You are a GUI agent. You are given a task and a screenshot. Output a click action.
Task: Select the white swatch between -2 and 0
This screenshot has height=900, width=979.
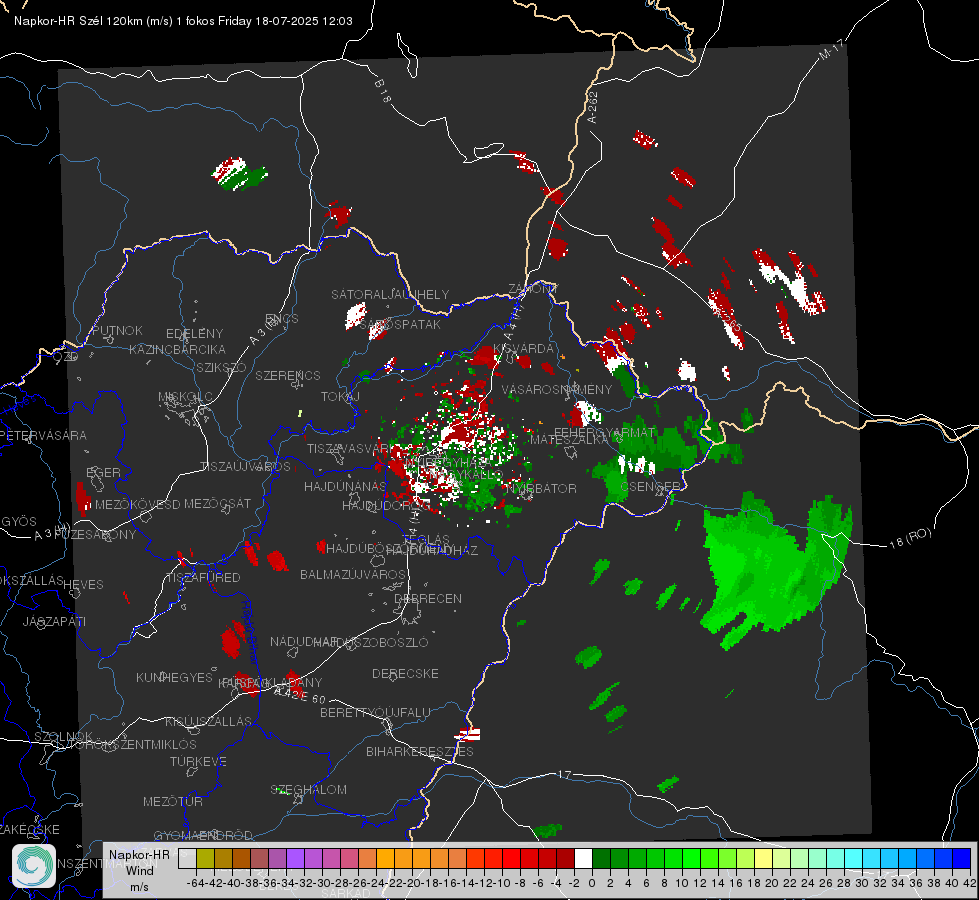click(x=583, y=858)
